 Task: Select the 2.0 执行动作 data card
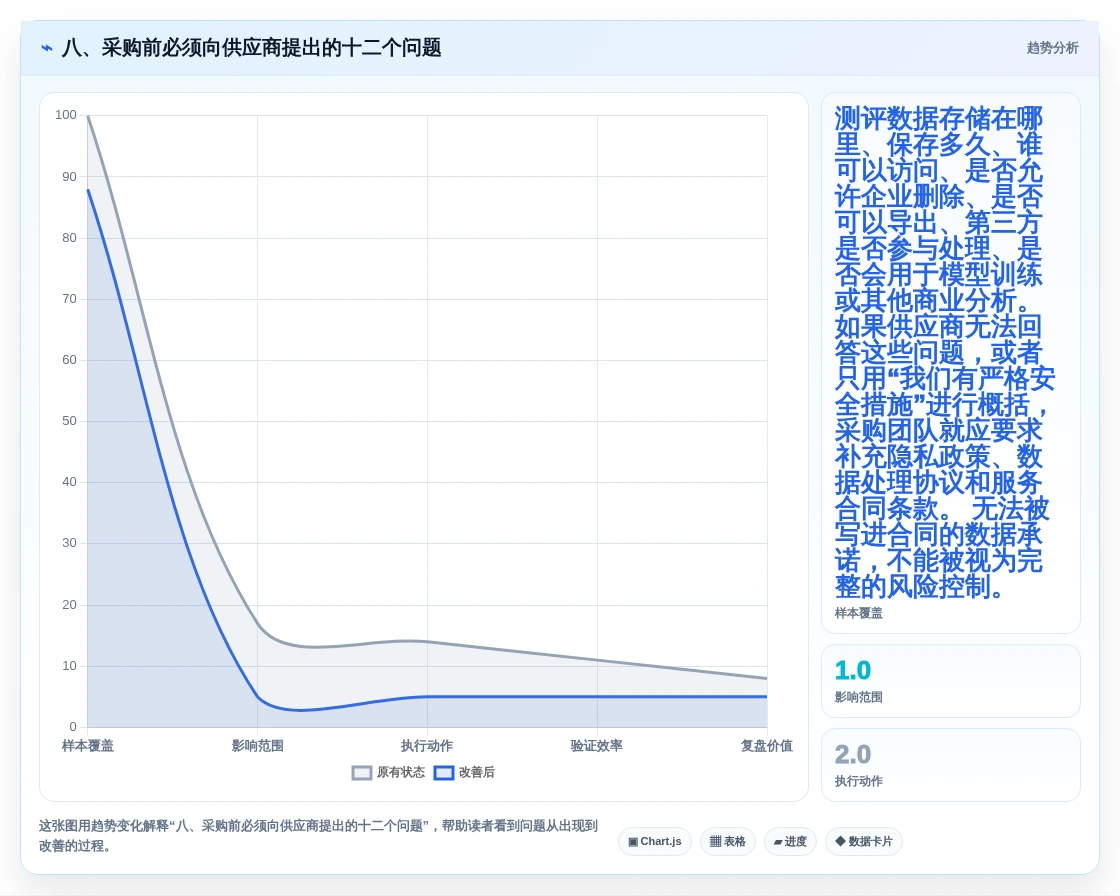951,765
